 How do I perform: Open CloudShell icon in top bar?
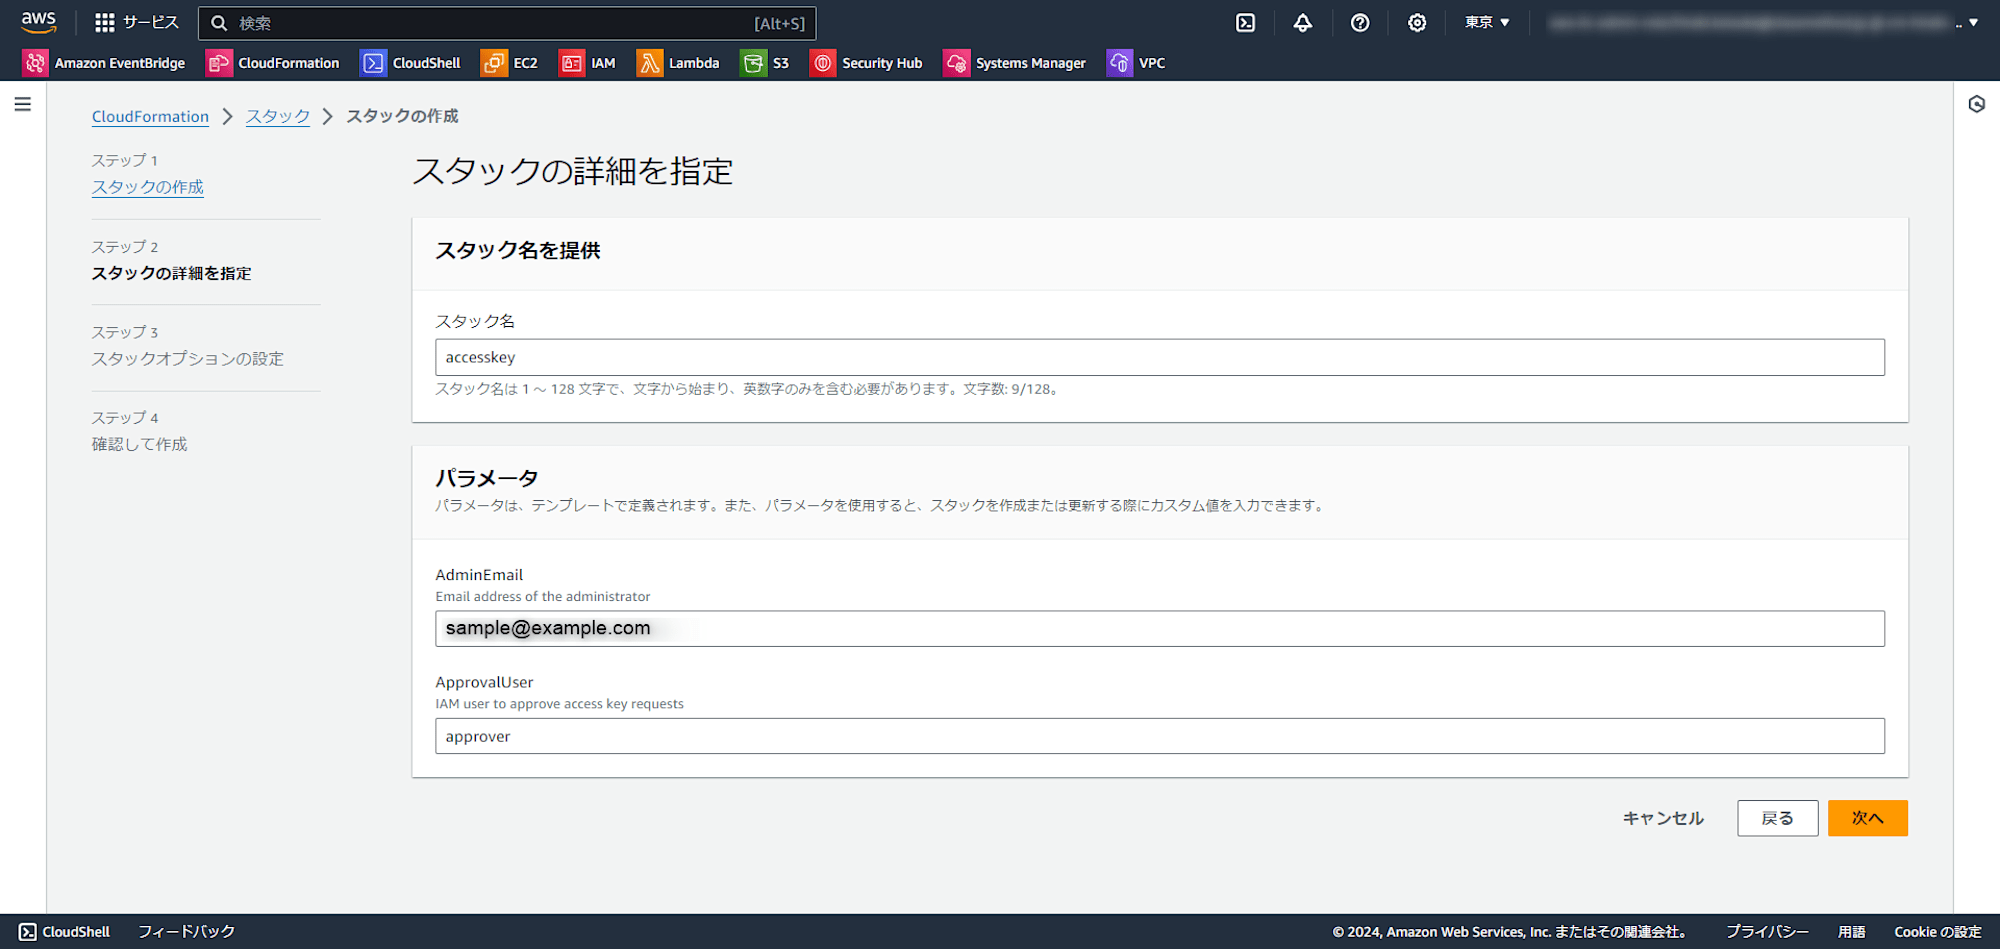(x=1245, y=22)
